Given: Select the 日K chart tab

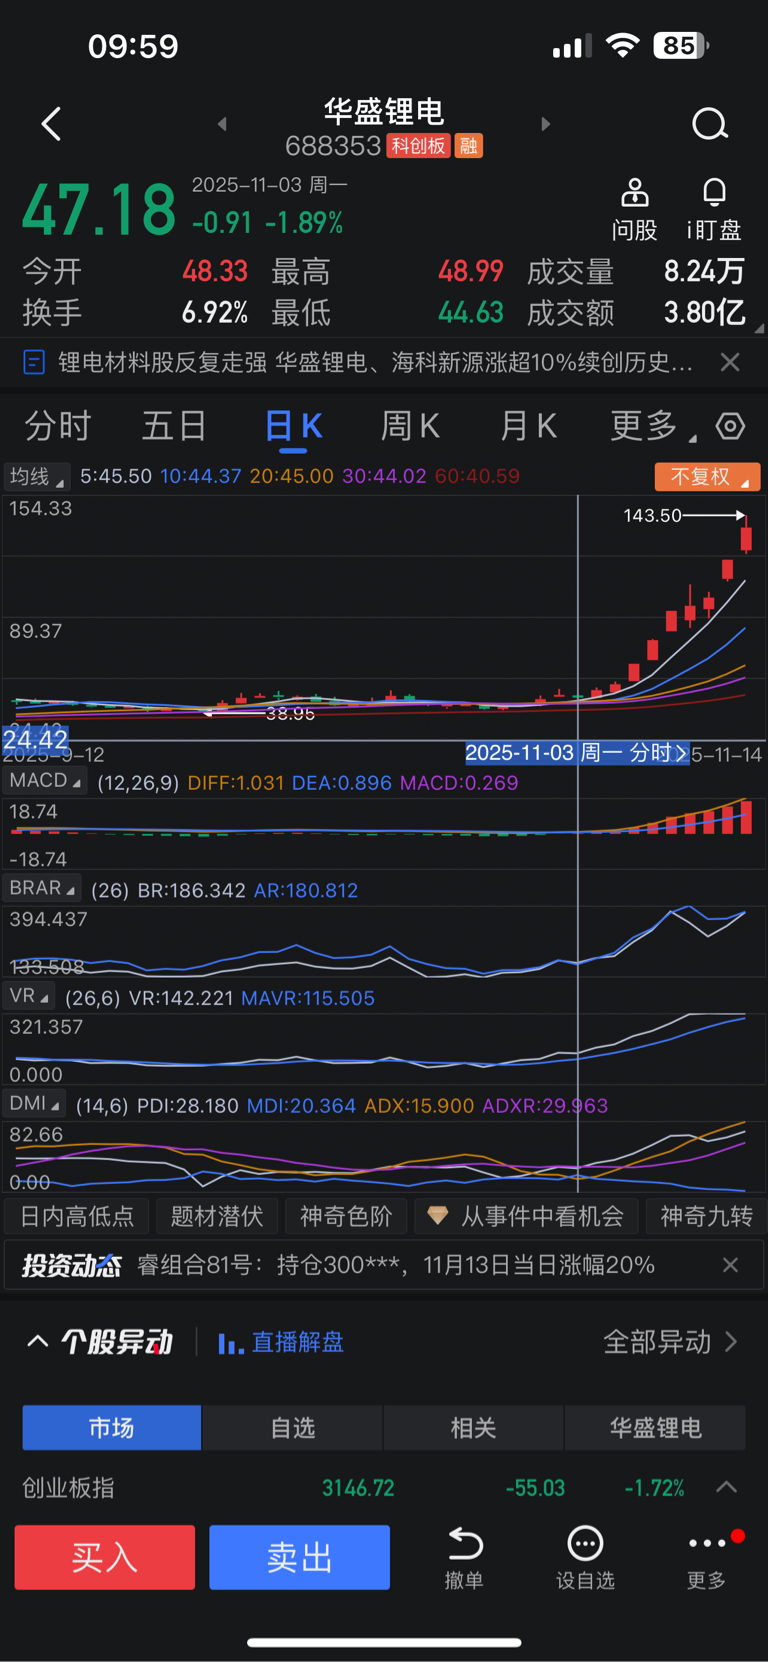Looking at the screenshot, I should [293, 427].
